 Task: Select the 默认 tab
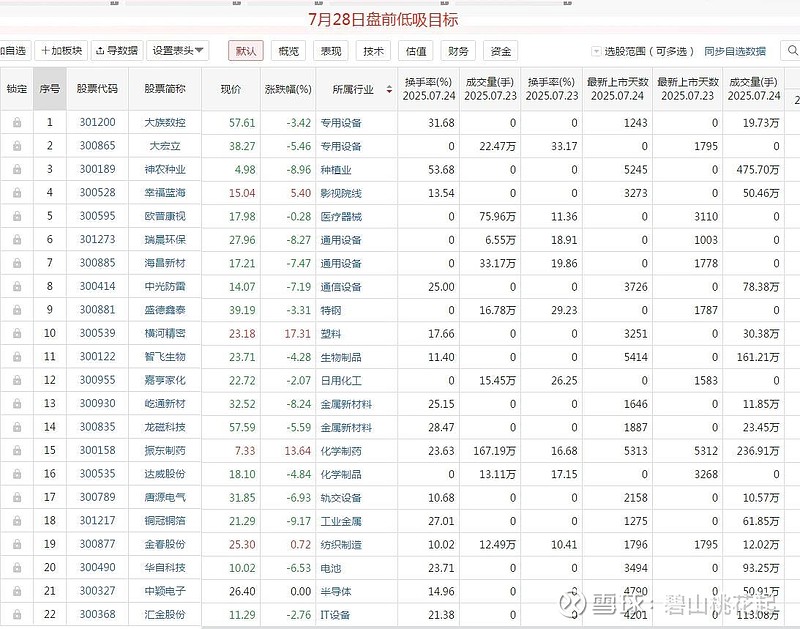click(246, 51)
